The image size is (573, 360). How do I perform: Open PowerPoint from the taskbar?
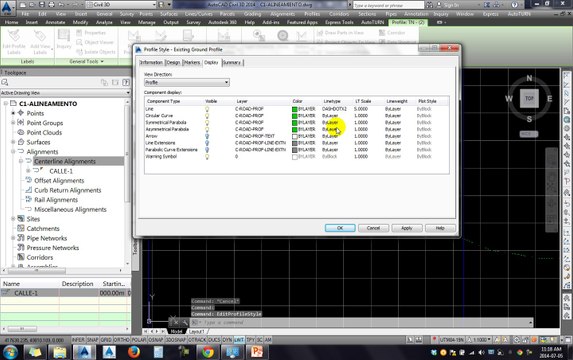pos(257,352)
